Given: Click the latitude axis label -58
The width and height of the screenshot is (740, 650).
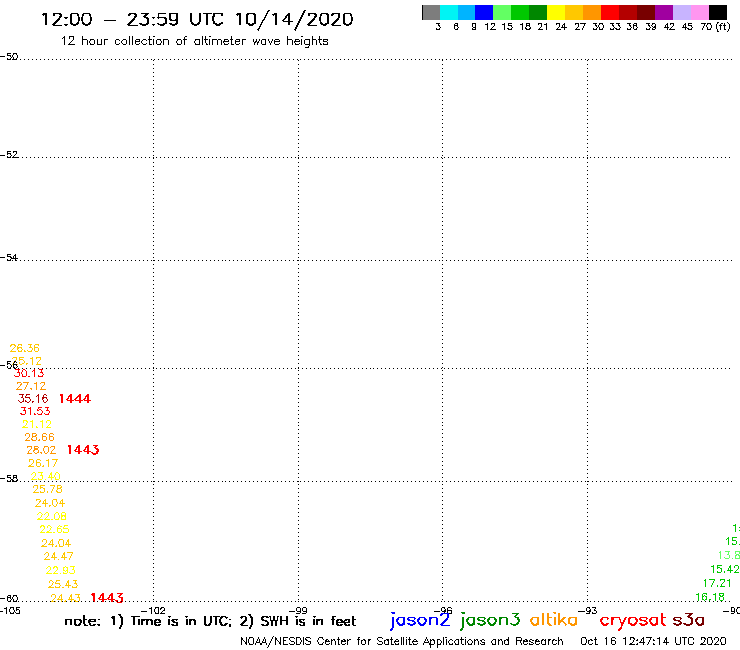Looking at the screenshot, I should coord(10,479).
